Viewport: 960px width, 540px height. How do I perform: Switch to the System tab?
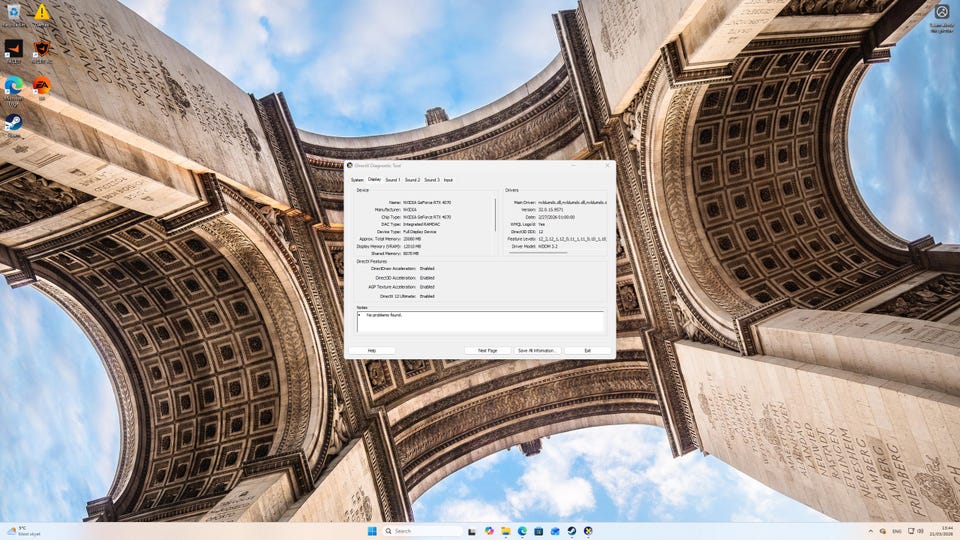pos(357,180)
